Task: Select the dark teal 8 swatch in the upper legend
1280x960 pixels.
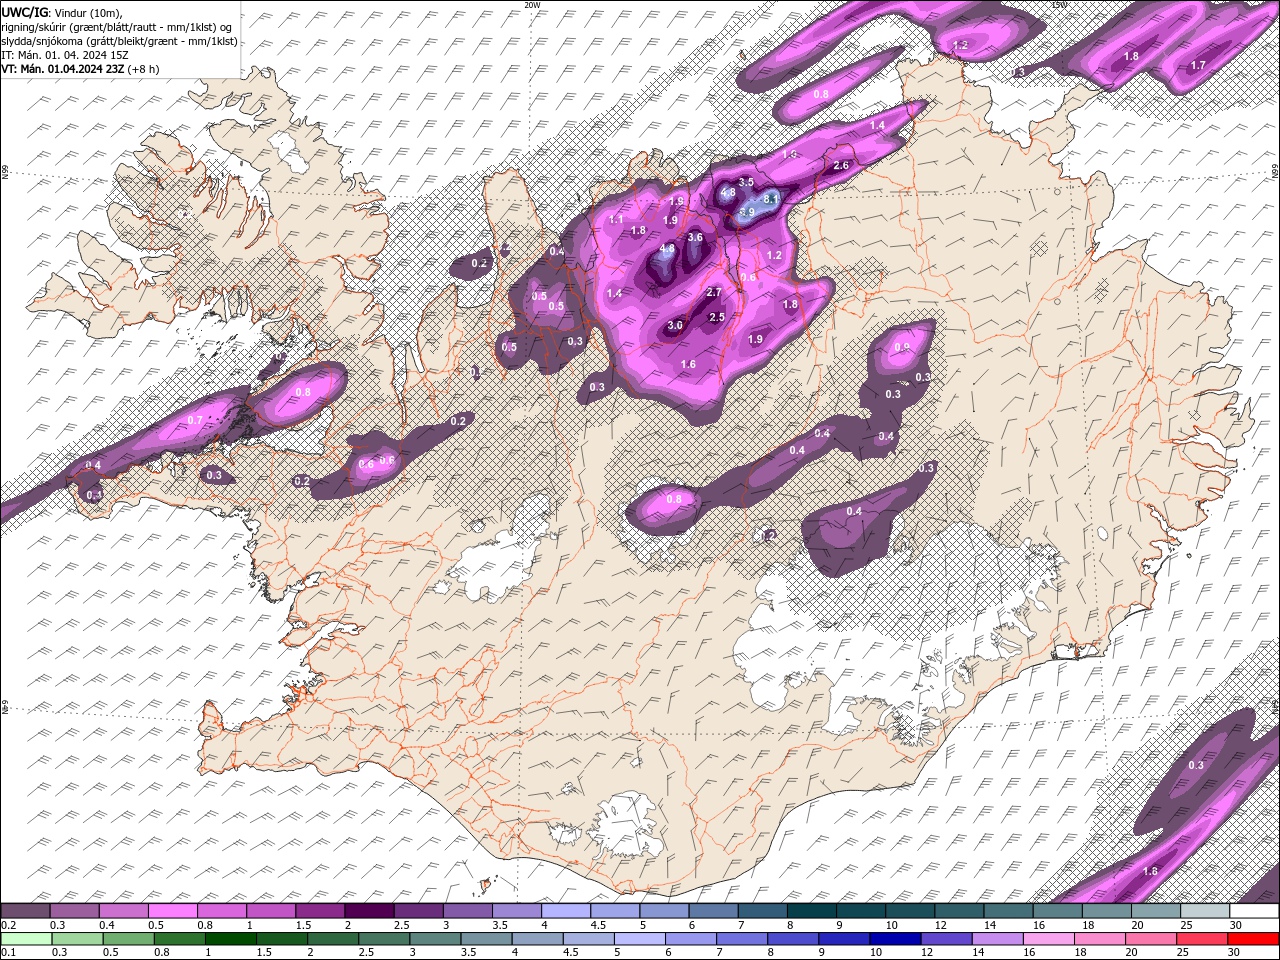Action: pos(812,911)
